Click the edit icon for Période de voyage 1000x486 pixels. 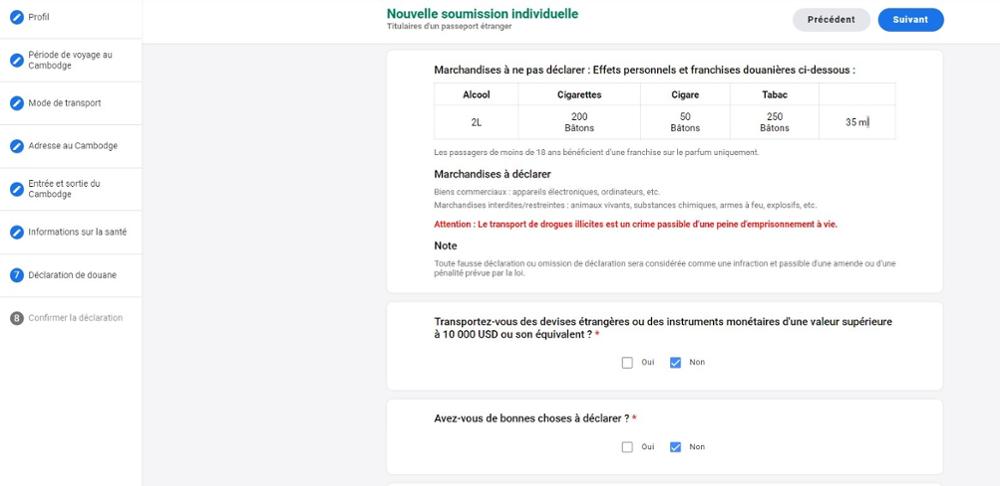pos(17,61)
